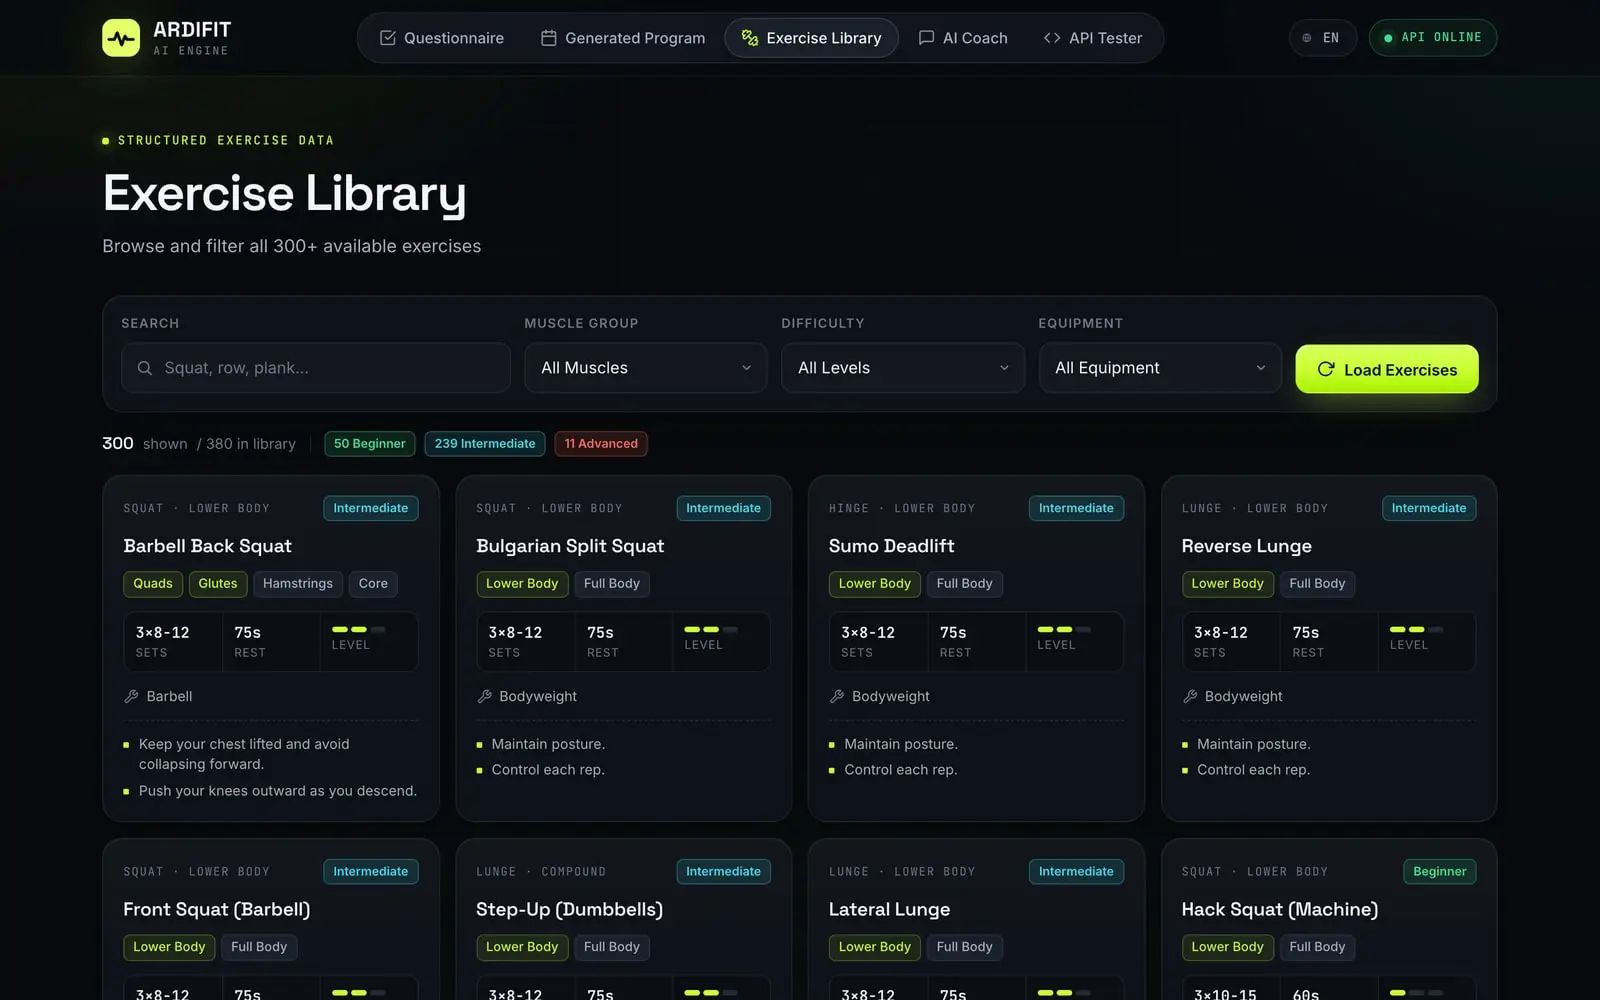
Task: Open the API Tester tab
Action: click(1093, 38)
